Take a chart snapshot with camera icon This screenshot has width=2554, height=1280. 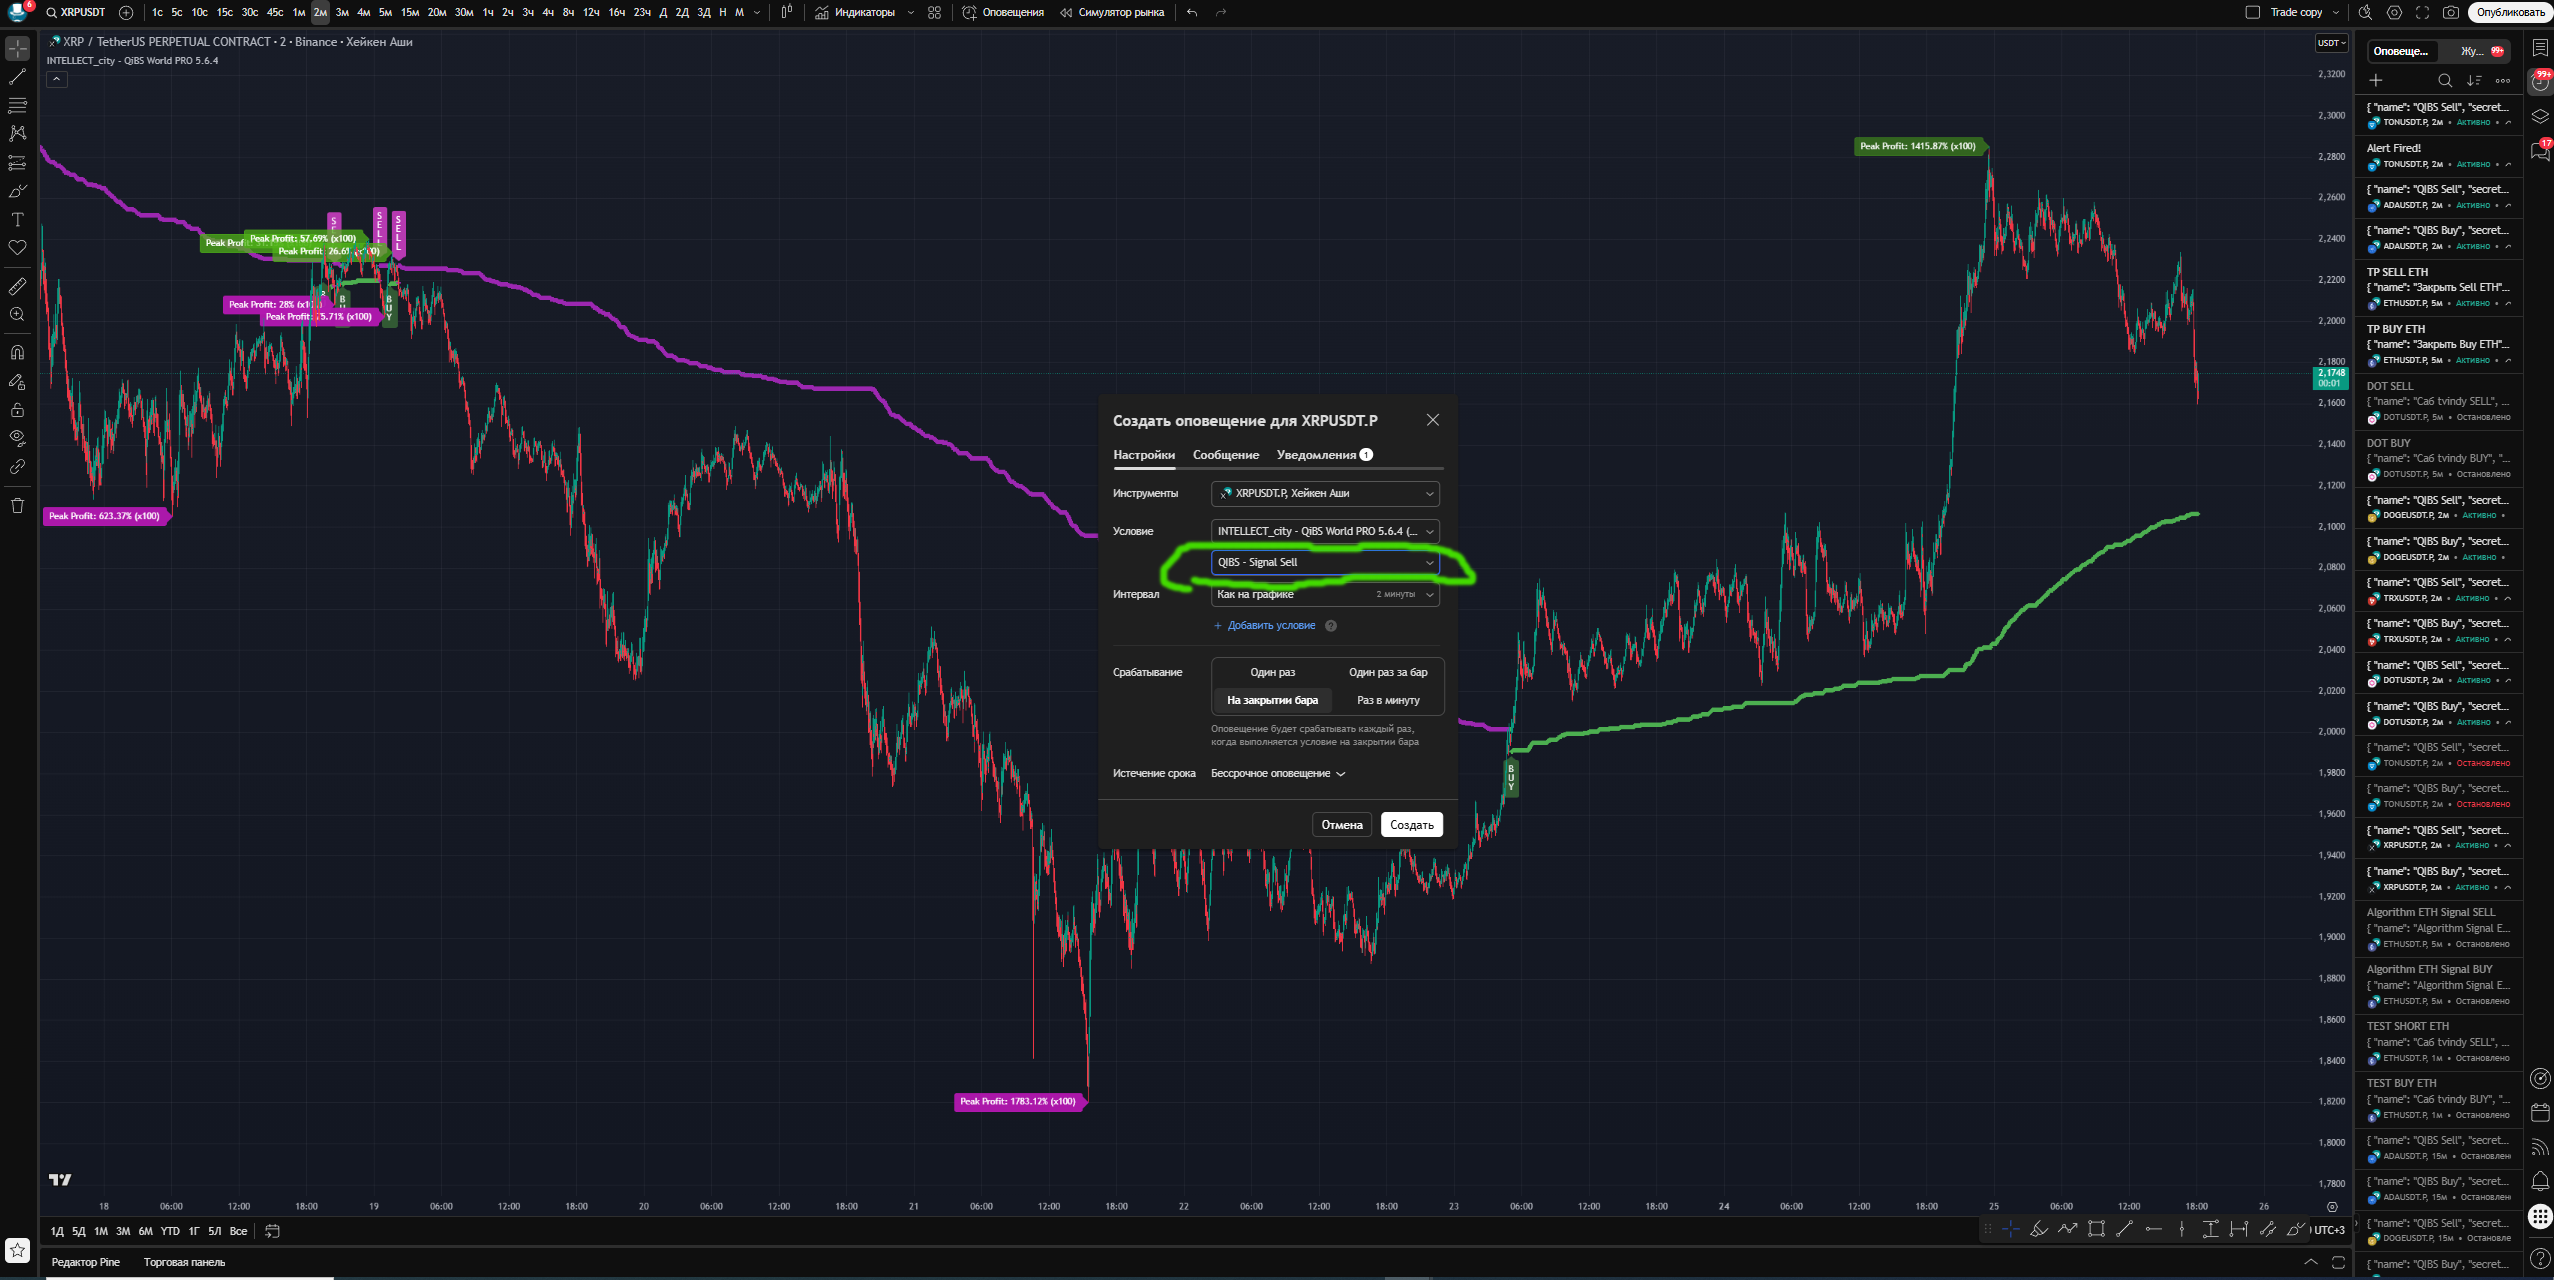tap(2451, 12)
